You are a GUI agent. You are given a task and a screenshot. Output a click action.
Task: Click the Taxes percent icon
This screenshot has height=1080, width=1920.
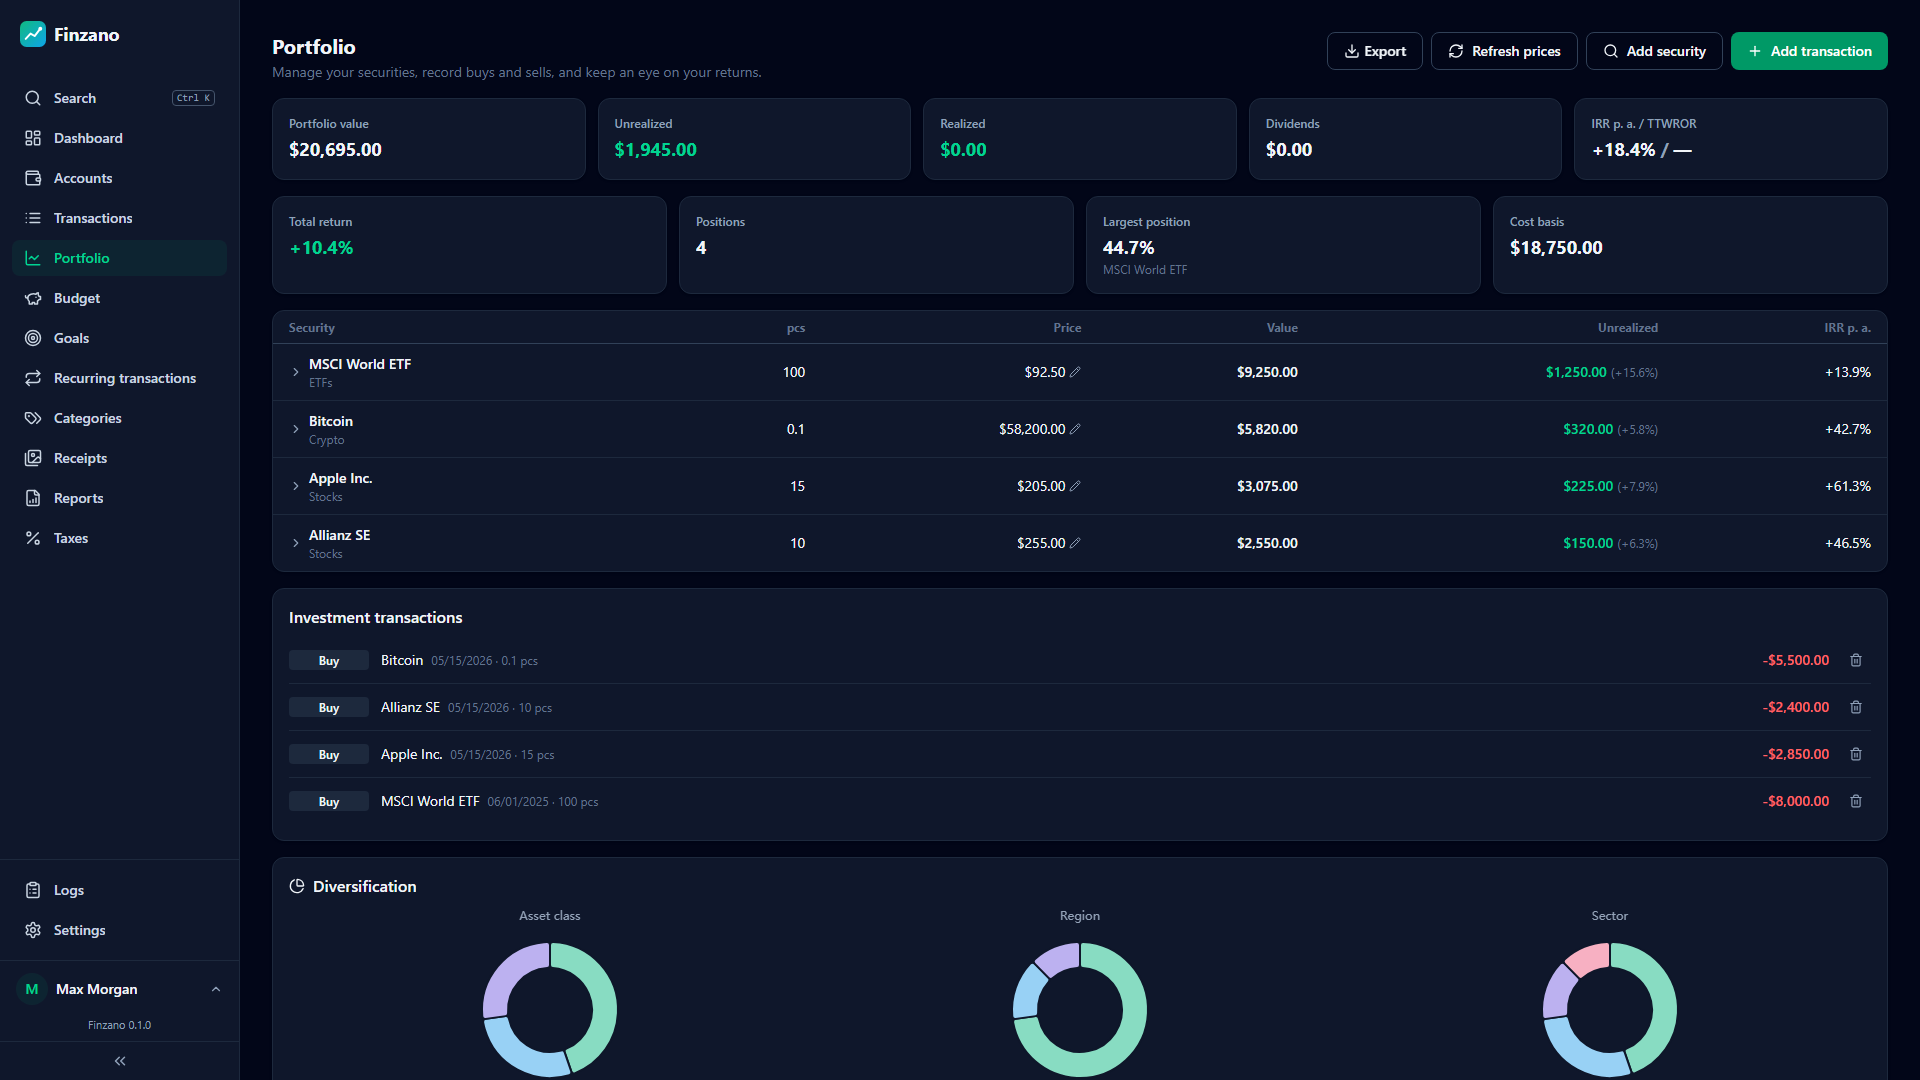pos(33,538)
